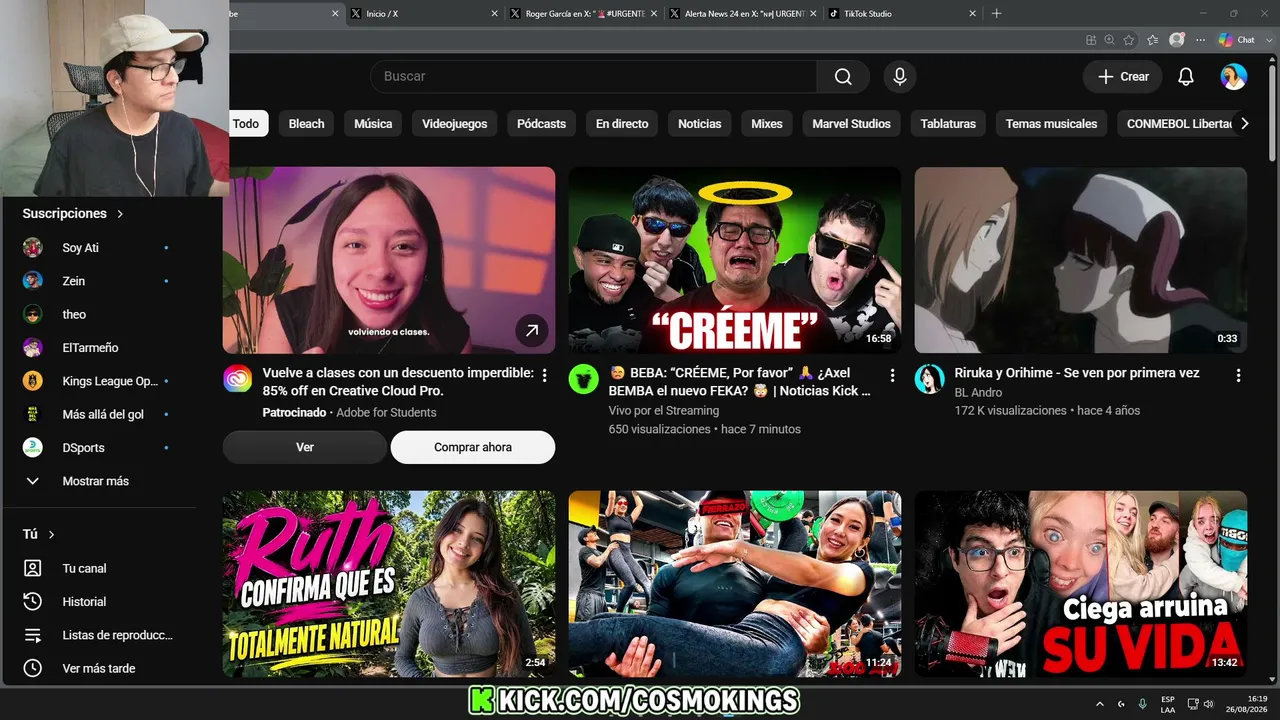Open Ciega arruina su vida thumbnail
Screen dimensions: 1280x720
pos(1081,584)
